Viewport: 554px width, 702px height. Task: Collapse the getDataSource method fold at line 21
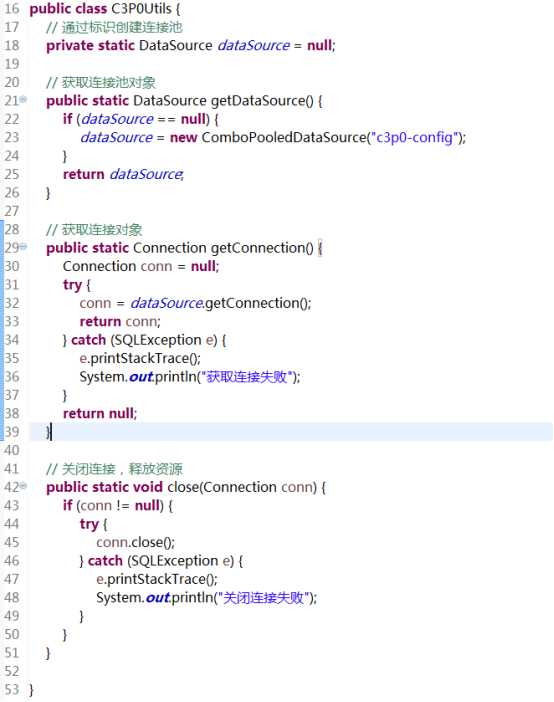point(23,99)
